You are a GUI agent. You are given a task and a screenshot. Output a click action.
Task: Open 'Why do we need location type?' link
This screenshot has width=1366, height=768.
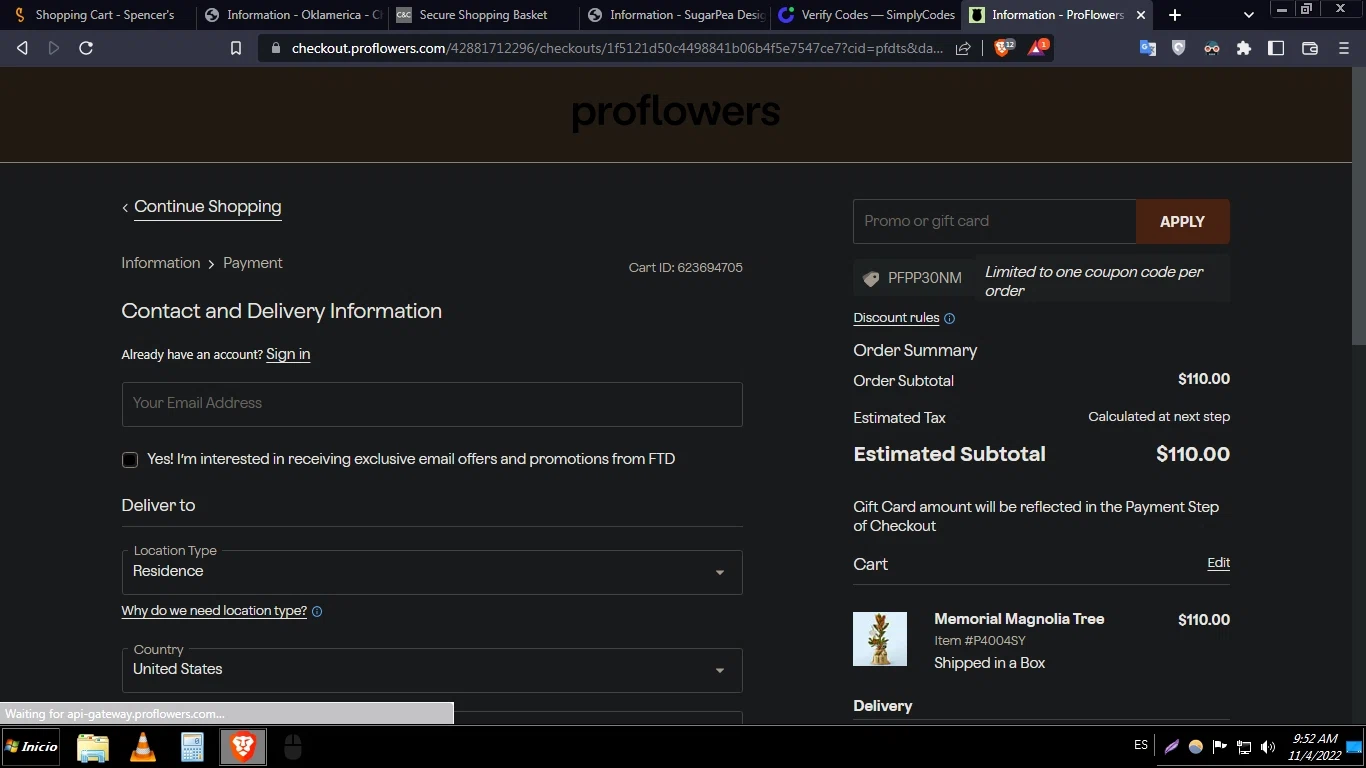(x=214, y=611)
